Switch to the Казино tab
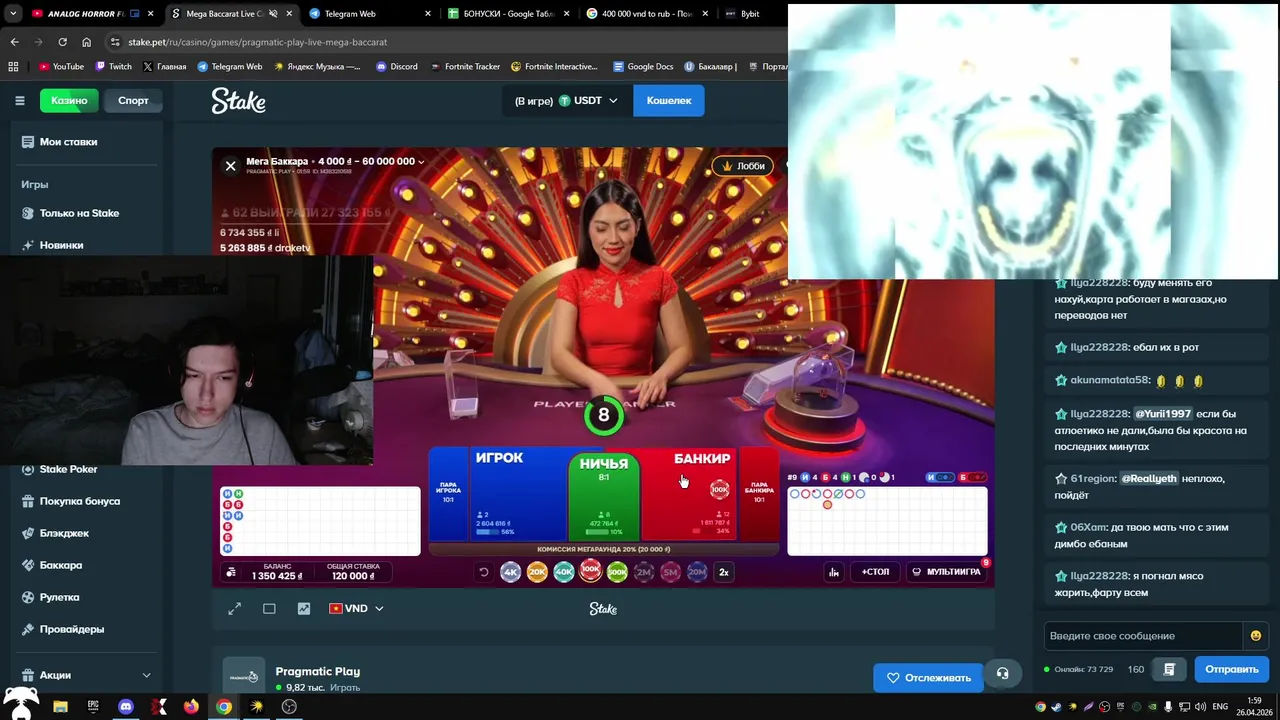The image size is (1280, 720). 69,100
